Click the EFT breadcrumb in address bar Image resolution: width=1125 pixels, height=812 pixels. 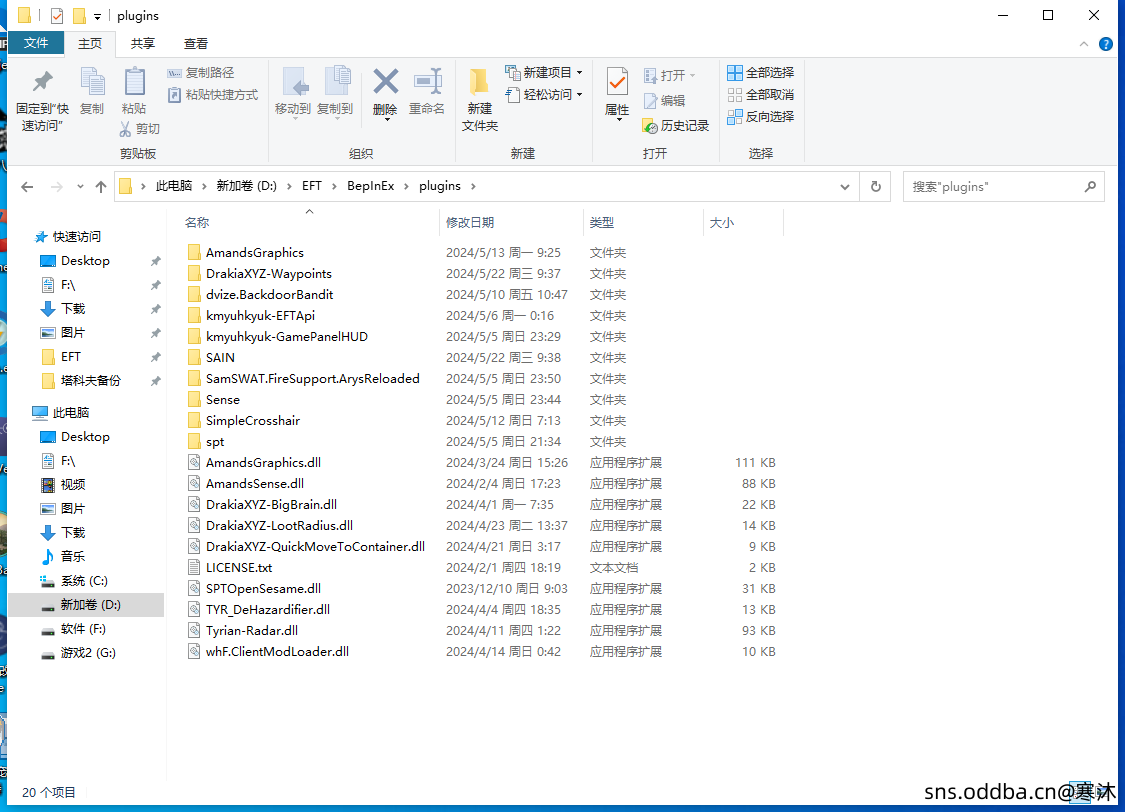[311, 186]
